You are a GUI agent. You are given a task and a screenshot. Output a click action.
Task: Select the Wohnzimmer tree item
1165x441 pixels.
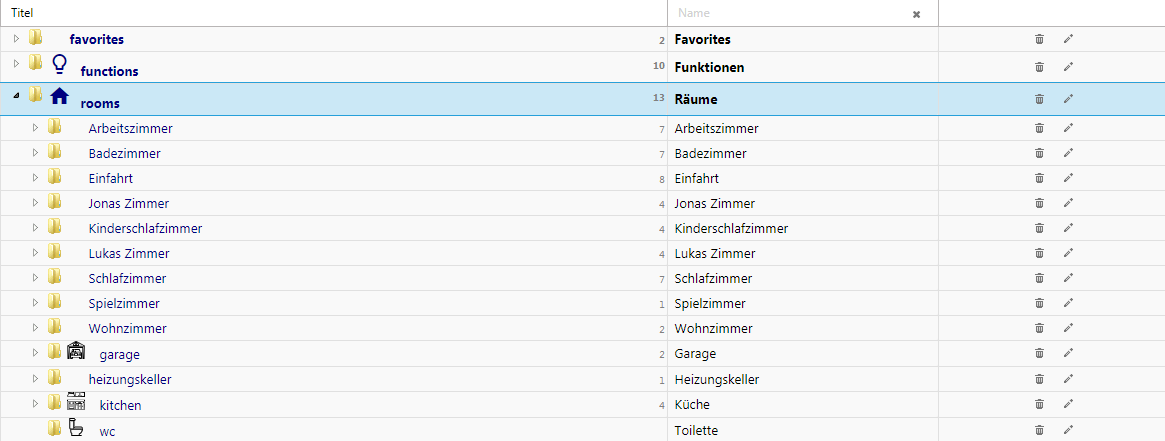127,328
